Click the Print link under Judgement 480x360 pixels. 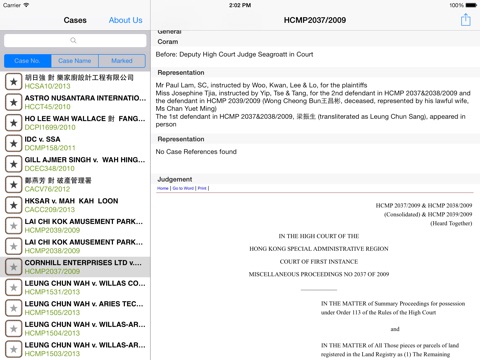pyautogui.click(x=202, y=188)
